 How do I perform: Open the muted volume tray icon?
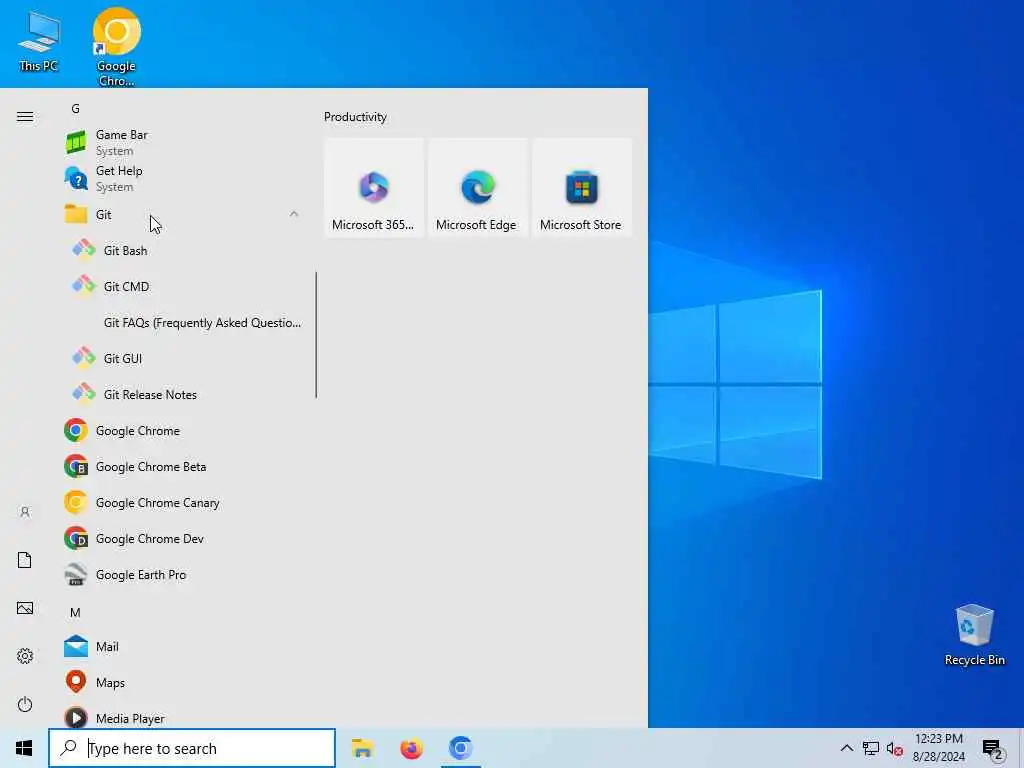[x=895, y=748]
